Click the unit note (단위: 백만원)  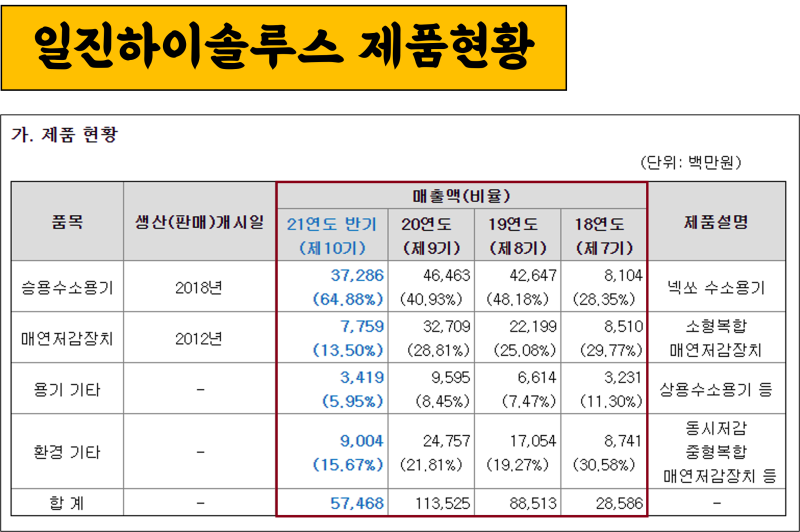click(x=691, y=162)
